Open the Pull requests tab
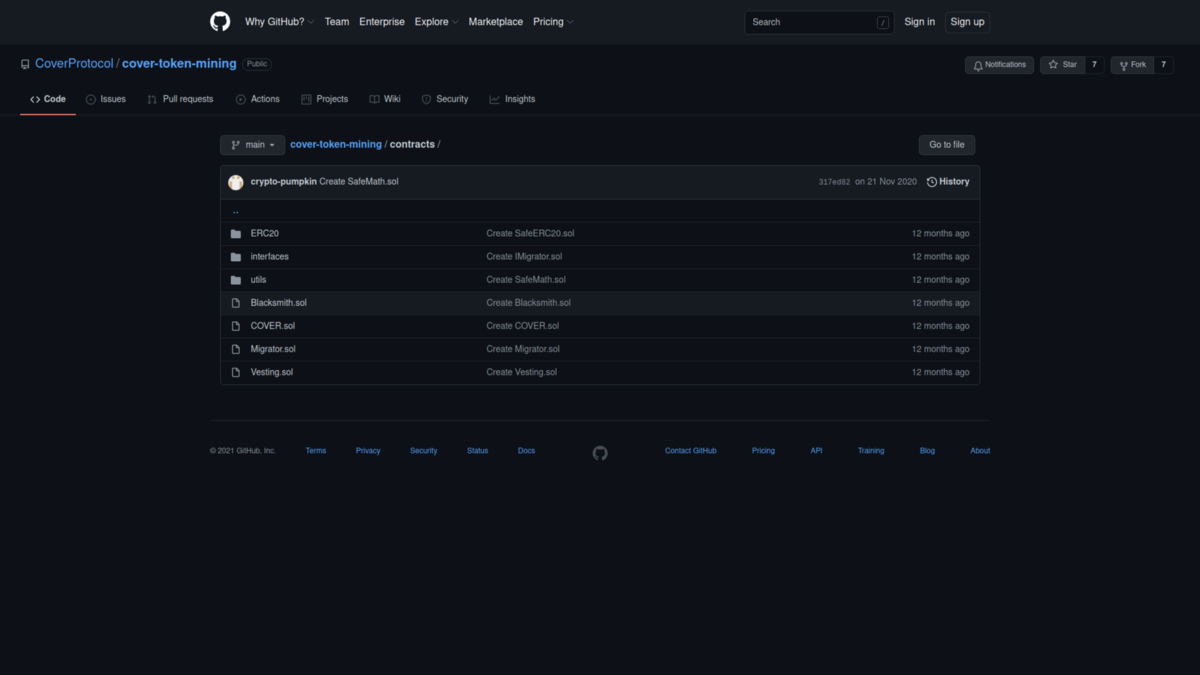Viewport: 1200px width, 675px height. pos(180,99)
